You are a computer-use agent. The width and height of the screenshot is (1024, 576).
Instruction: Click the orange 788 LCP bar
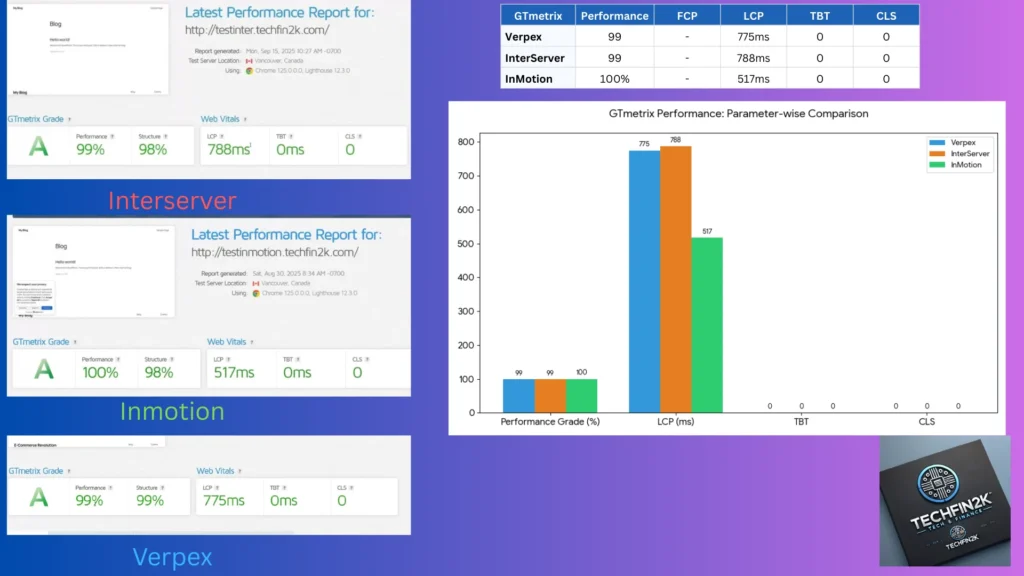[675, 280]
